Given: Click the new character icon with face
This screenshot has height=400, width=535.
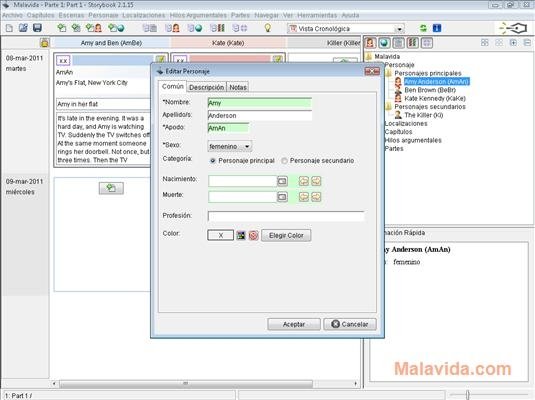Looking at the screenshot, I should click(94, 28).
